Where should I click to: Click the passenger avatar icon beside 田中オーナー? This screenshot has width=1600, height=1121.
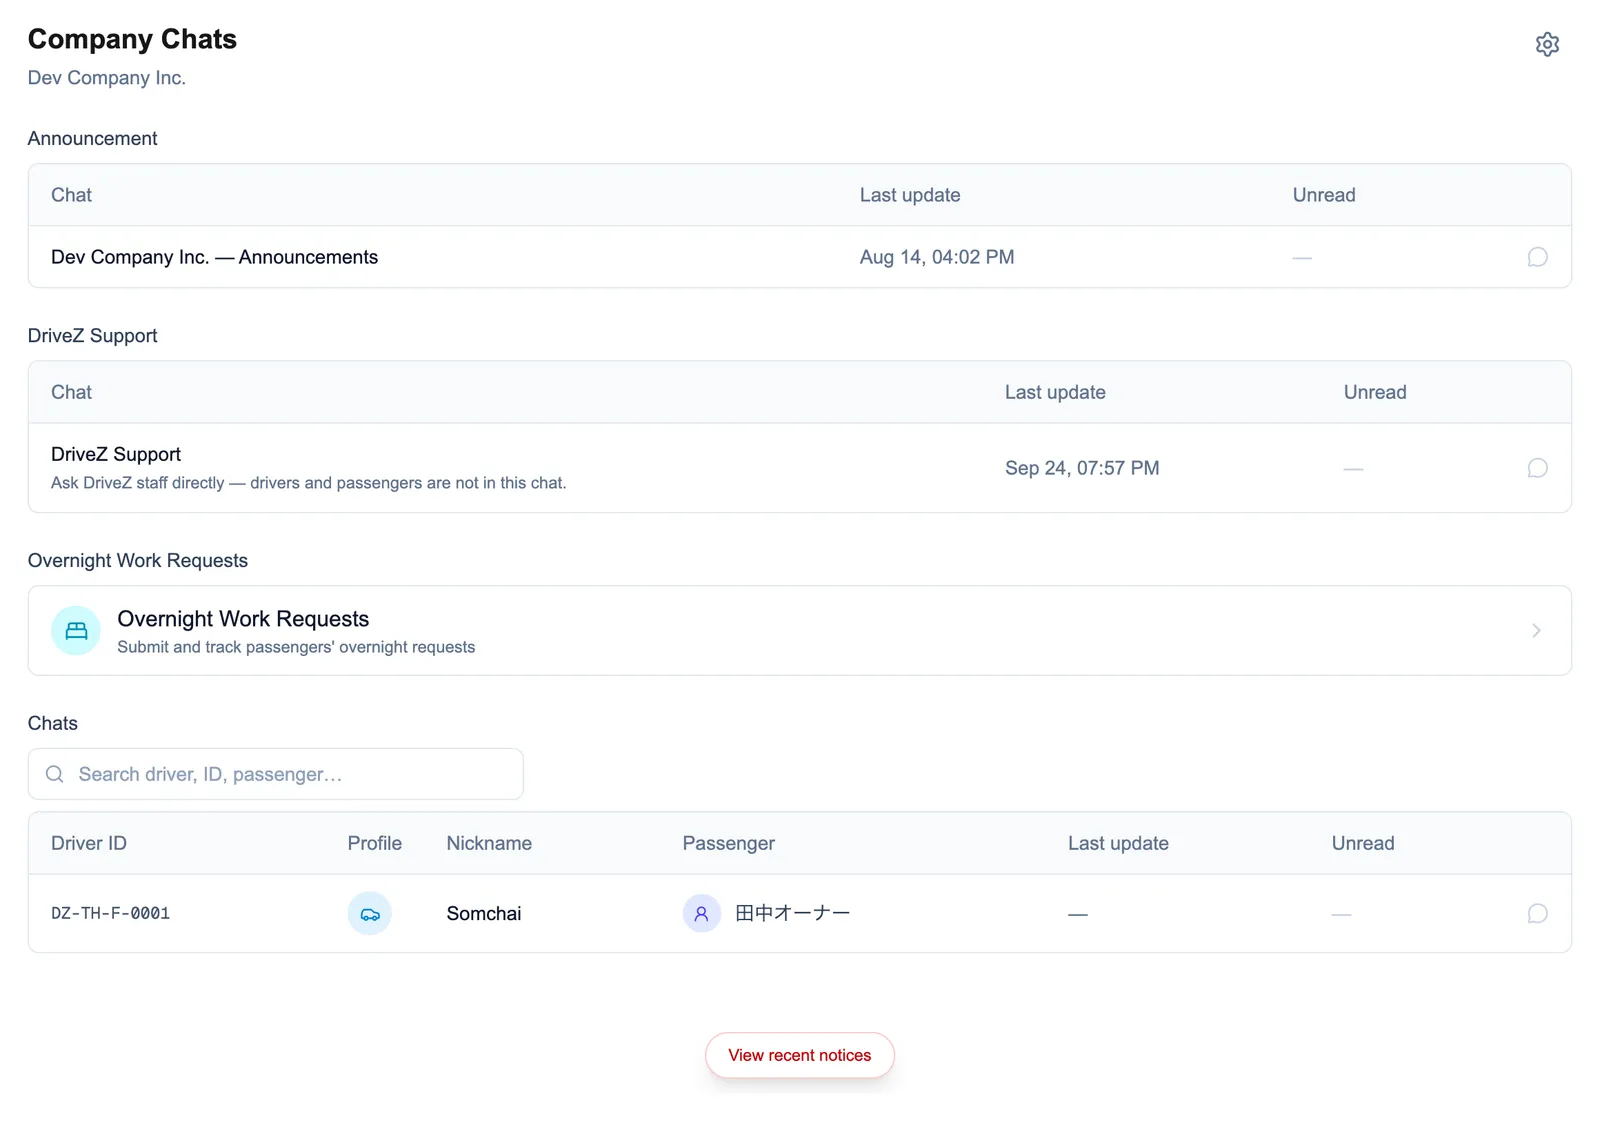(x=701, y=913)
